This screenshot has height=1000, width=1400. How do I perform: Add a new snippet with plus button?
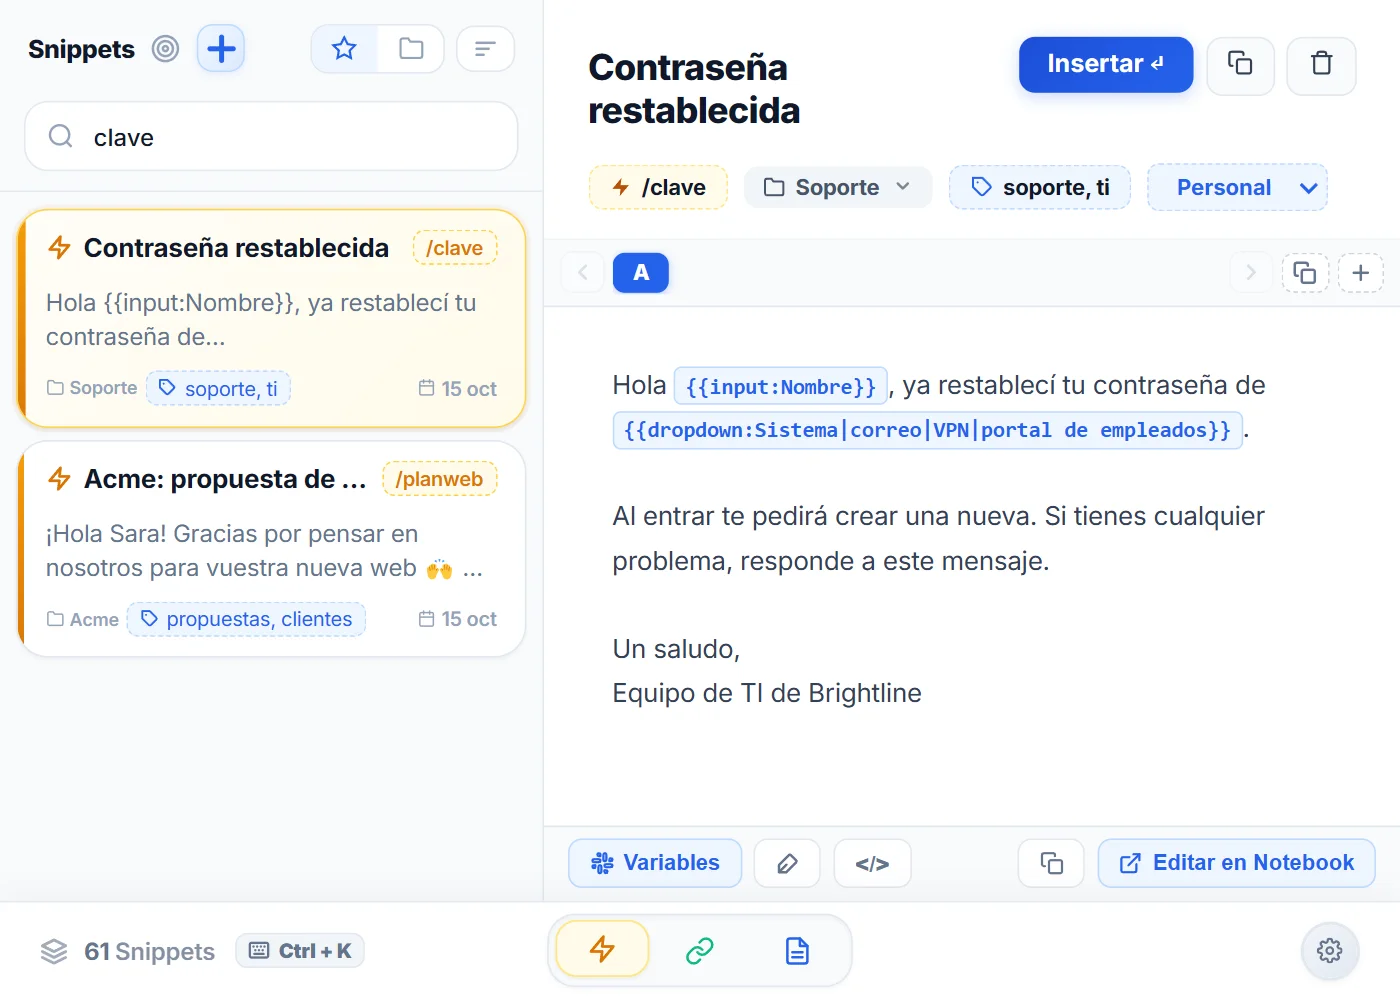(221, 49)
